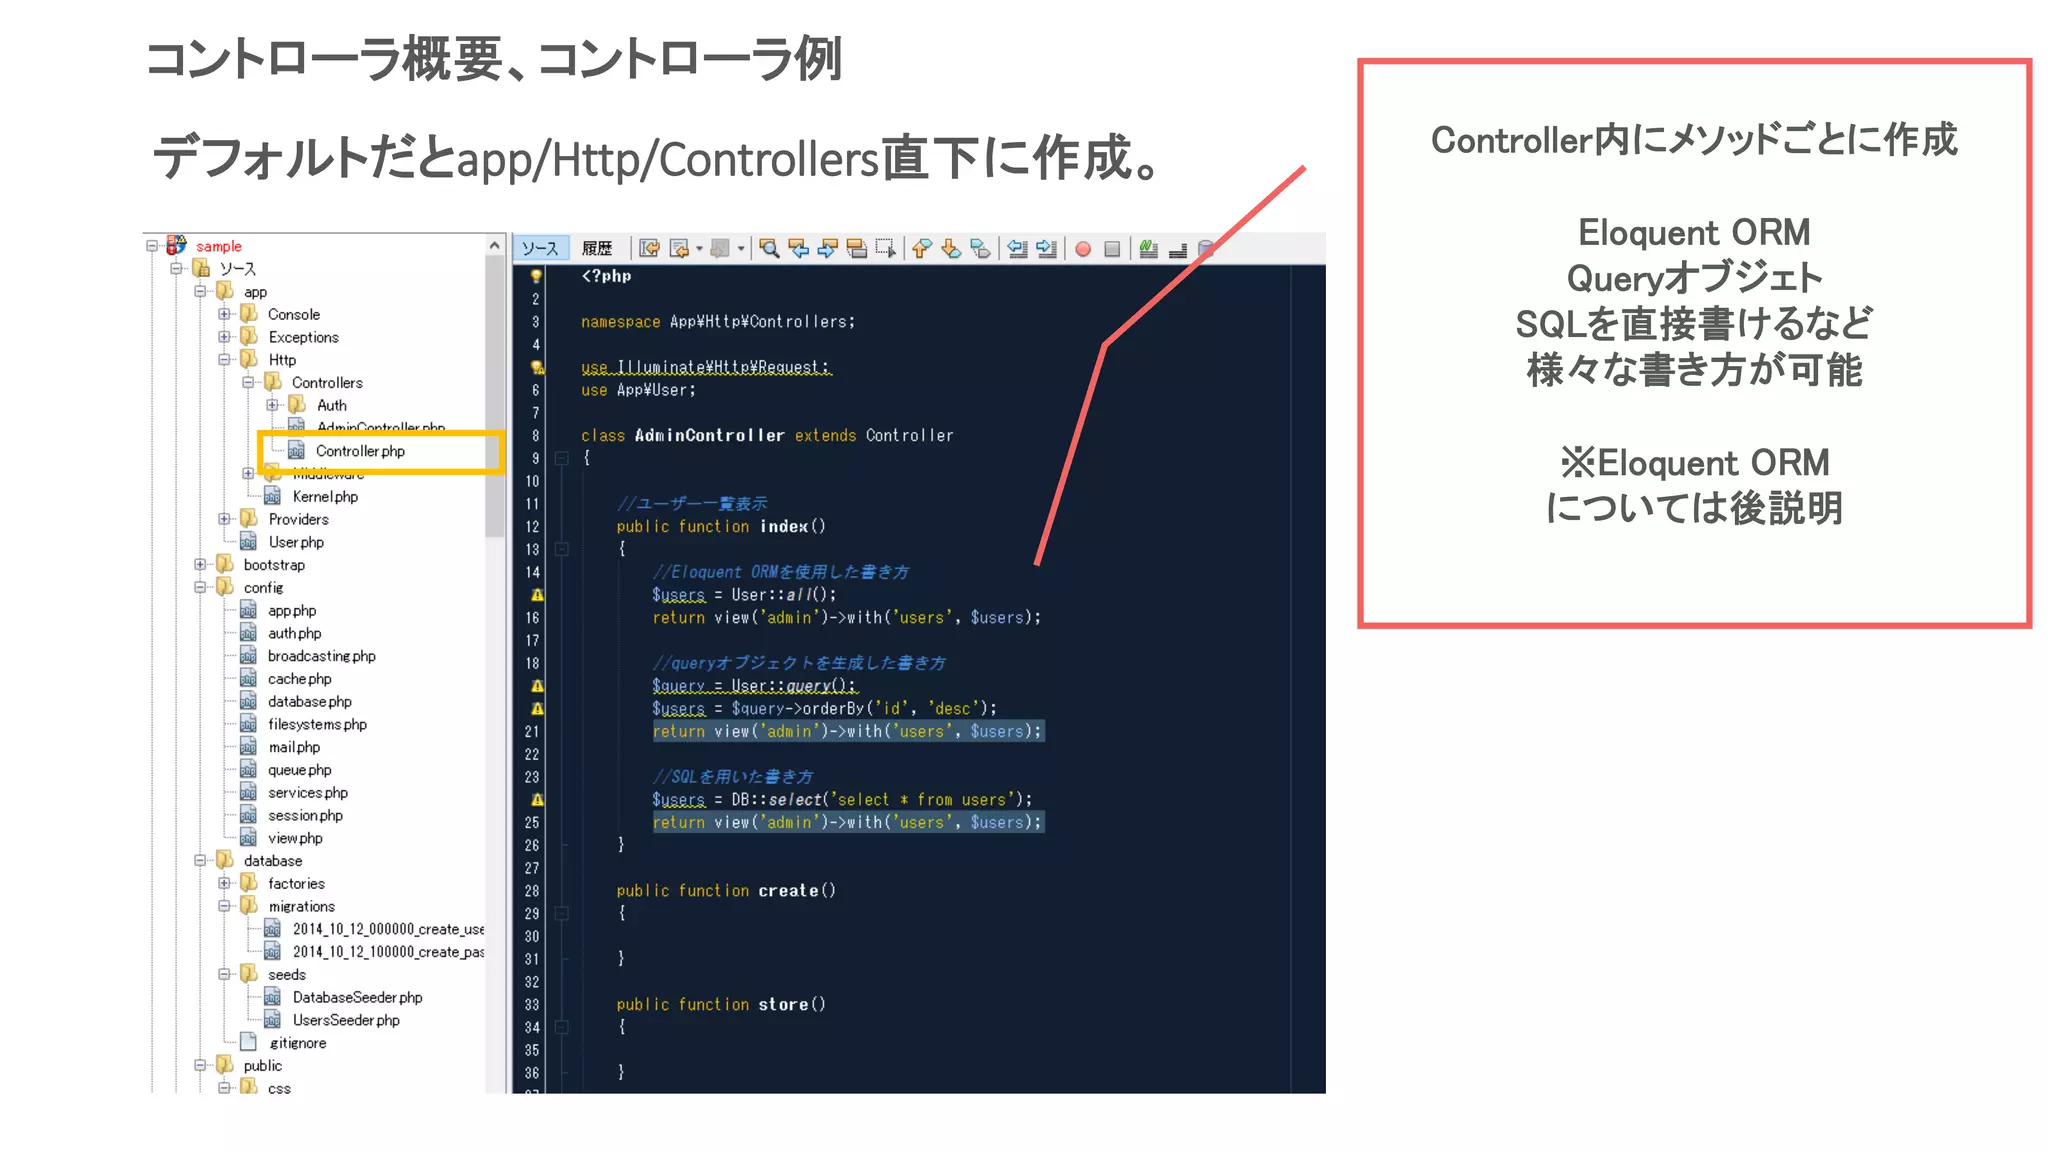Collapse the config folder
Screen dimensions: 2048x1152
pos(200,587)
